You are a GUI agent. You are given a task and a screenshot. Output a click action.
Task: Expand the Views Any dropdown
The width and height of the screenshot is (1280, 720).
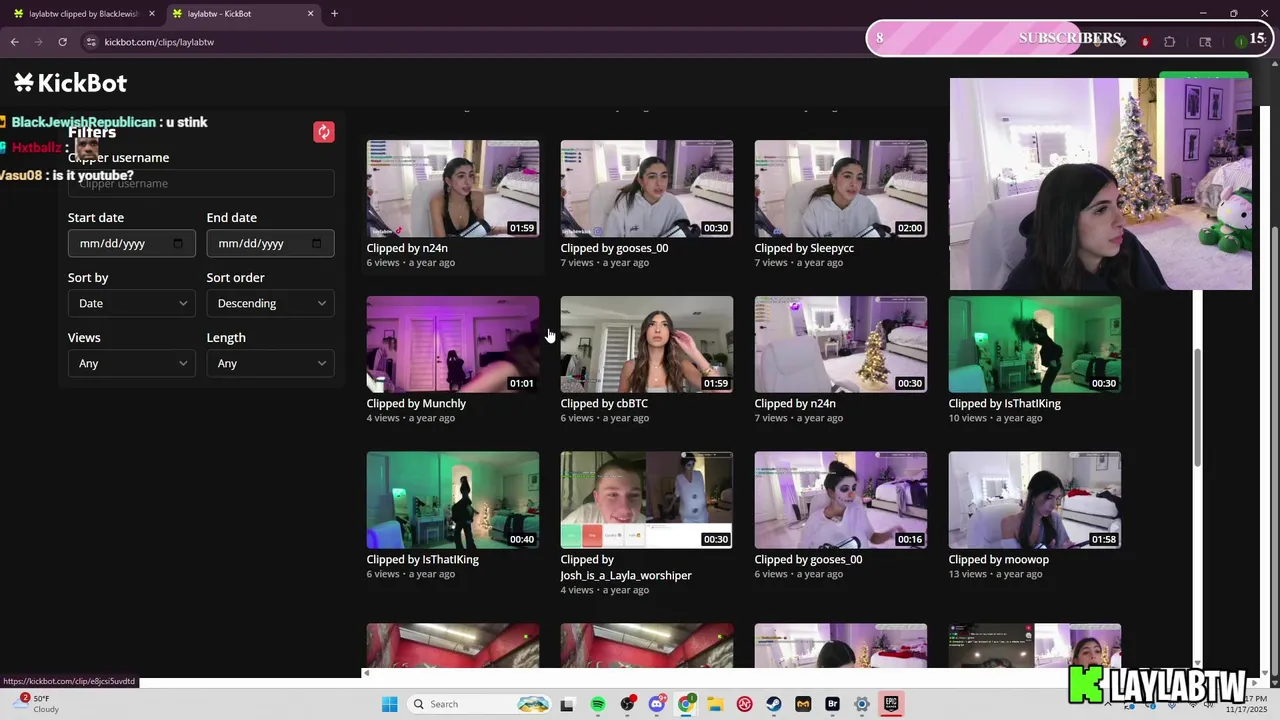point(131,363)
